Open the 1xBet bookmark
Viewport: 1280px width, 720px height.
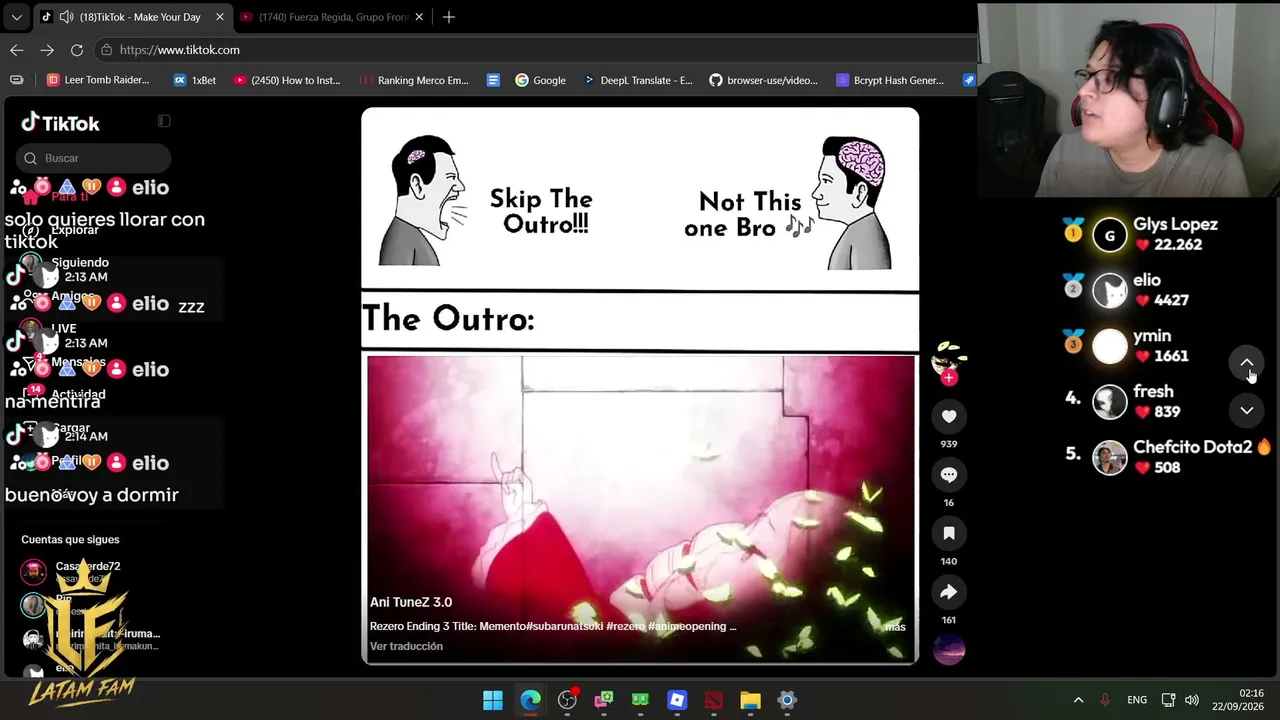click(194, 80)
